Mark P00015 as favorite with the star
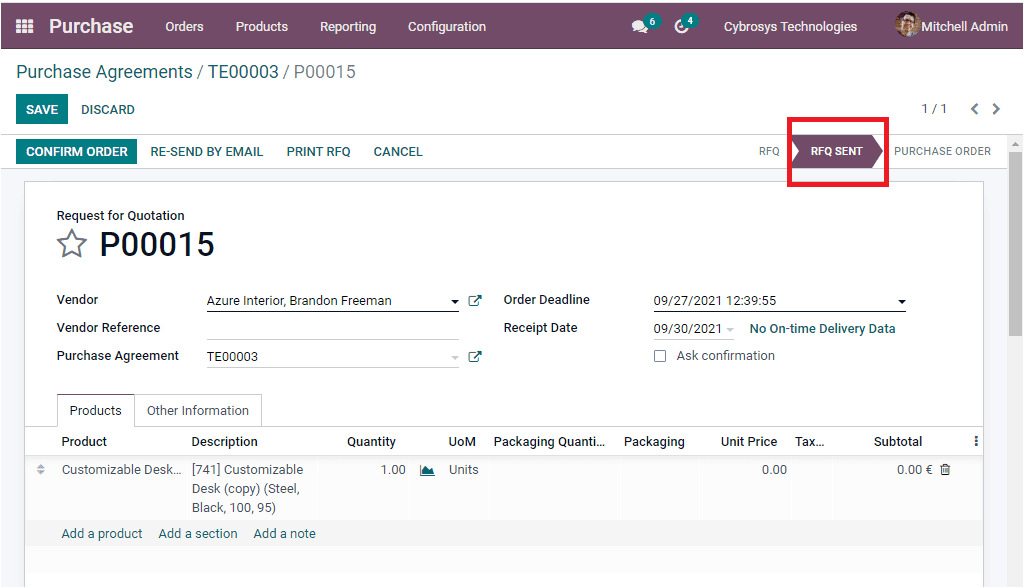Image resolution: width=1024 pixels, height=588 pixels. tap(71, 244)
